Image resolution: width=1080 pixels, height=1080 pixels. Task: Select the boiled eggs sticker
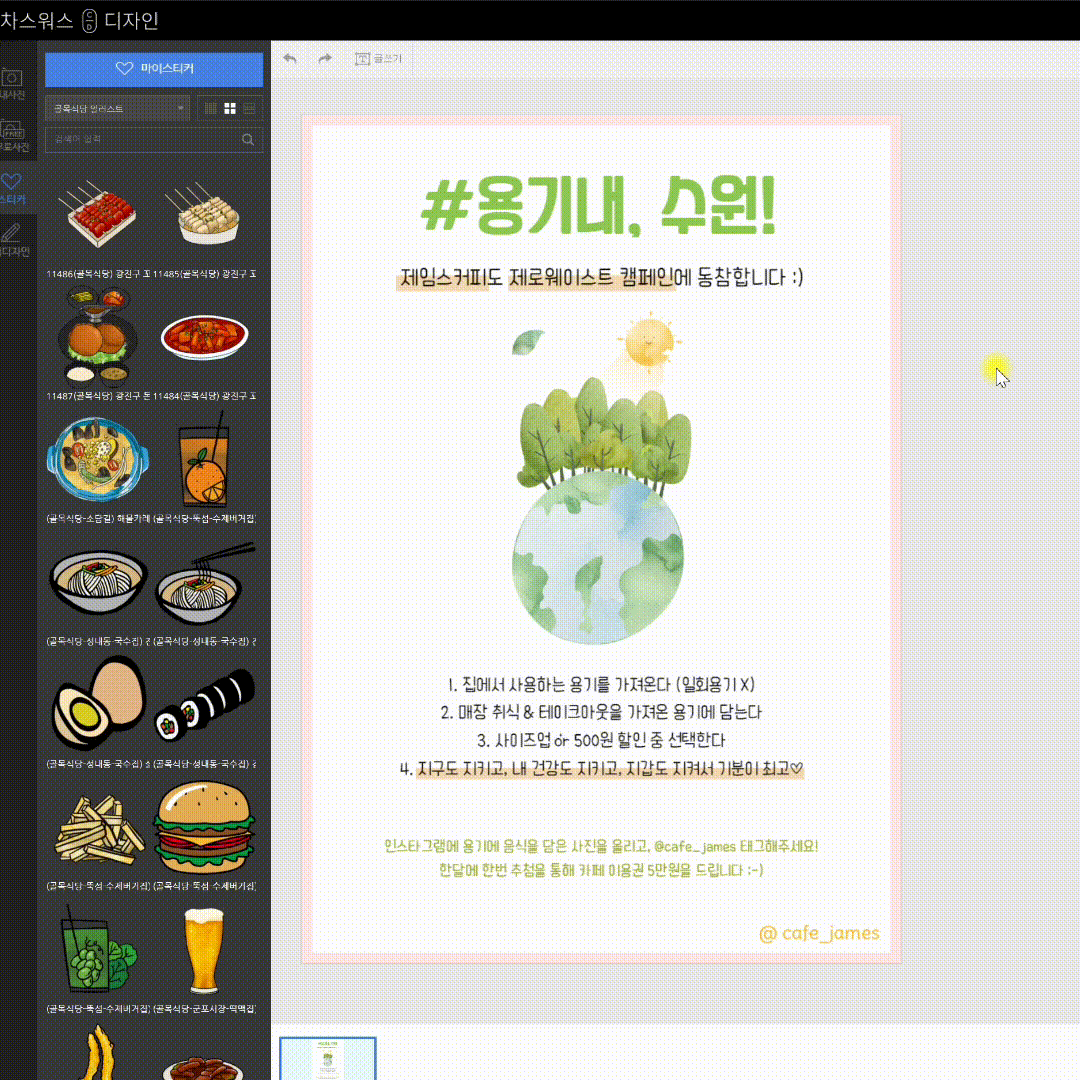click(x=98, y=704)
